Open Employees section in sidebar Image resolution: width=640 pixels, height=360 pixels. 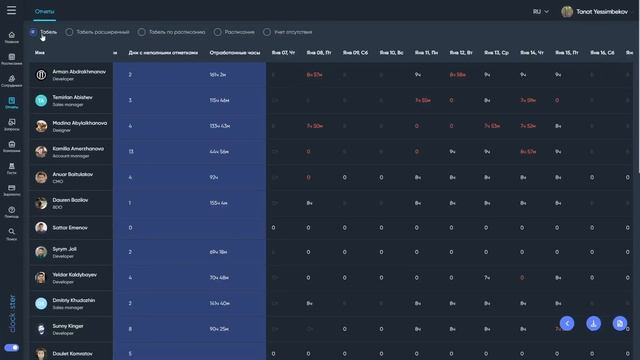(11, 81)
